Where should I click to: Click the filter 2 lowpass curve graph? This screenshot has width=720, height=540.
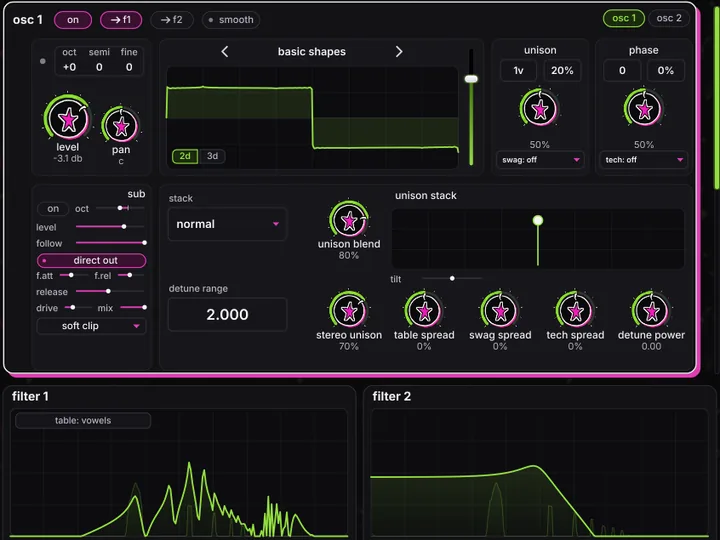[540, 474]
